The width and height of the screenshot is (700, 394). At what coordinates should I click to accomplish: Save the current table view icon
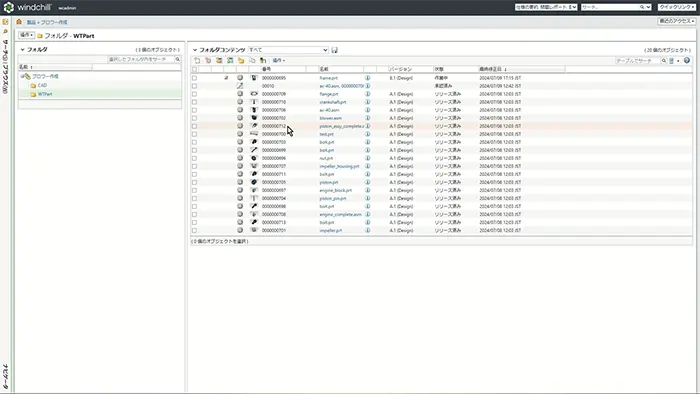click(x=334, y=50)
